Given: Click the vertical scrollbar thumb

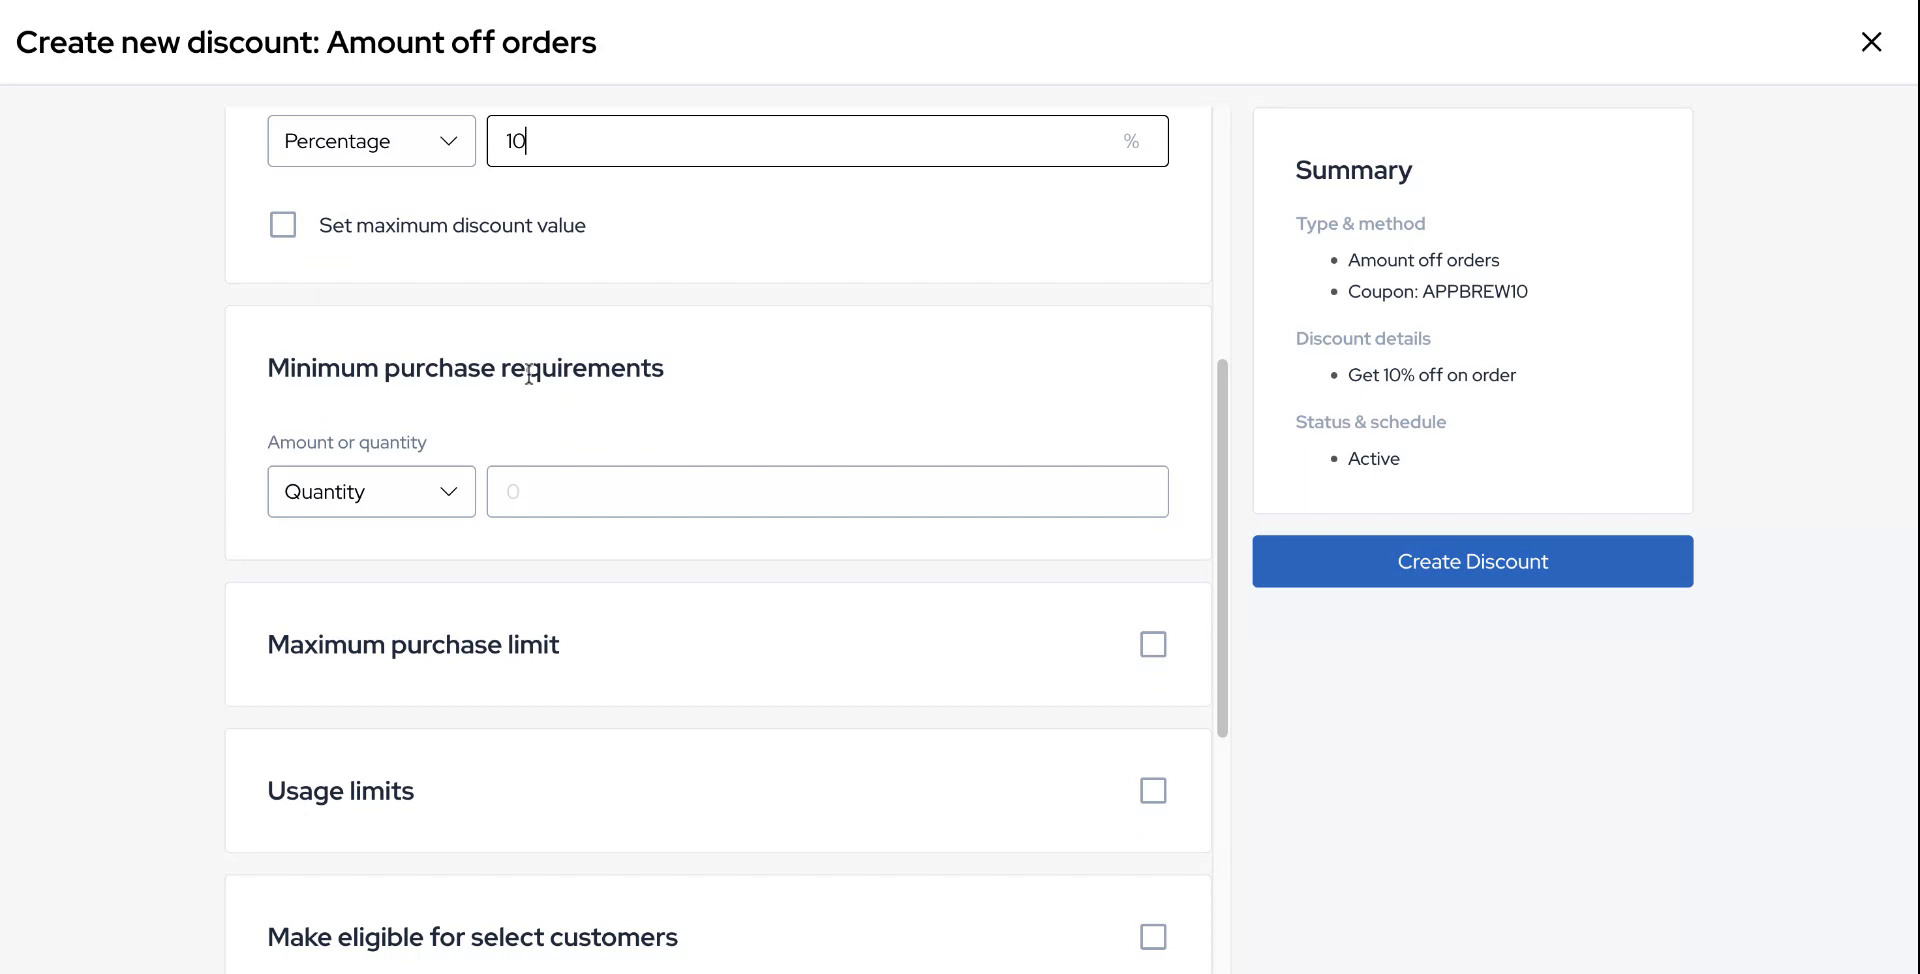Looking at the screenshot, I should [x=1222, y=548].
